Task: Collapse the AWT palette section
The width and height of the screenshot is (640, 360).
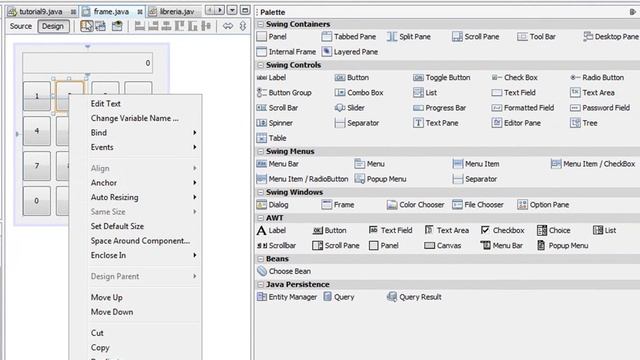Action: pyautogui.click(x=260, y=218)
